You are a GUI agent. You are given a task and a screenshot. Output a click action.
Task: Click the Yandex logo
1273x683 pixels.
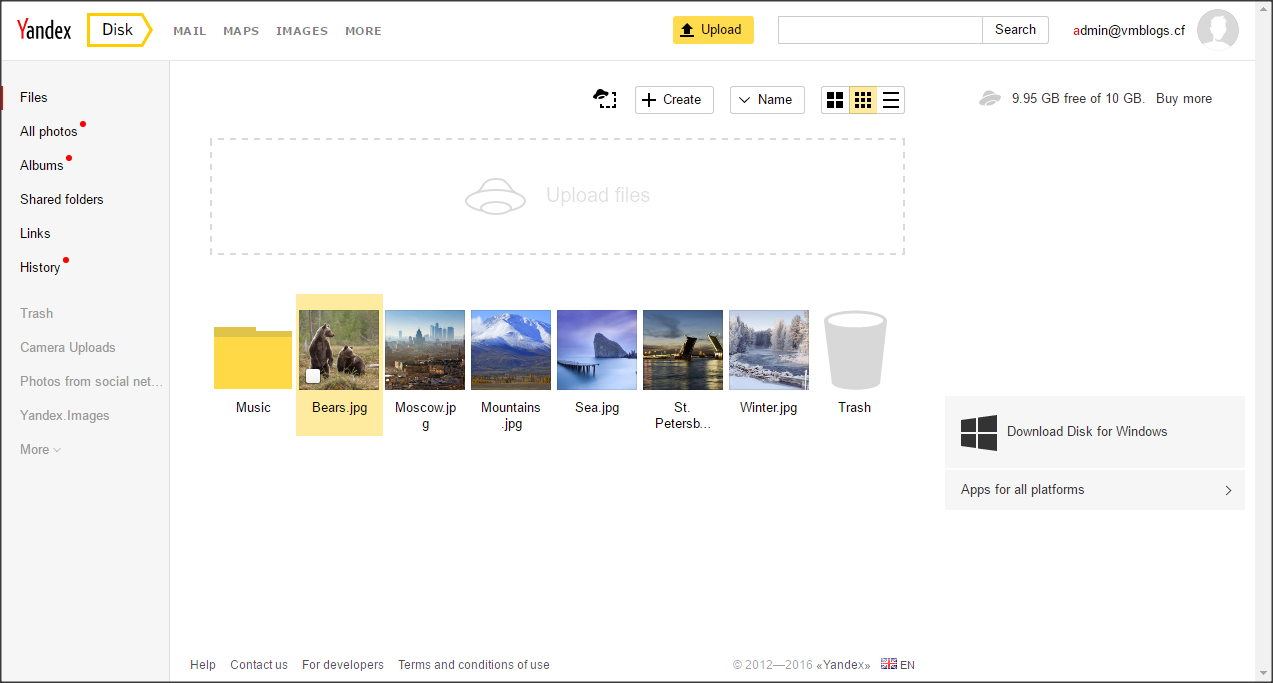[x=44, y=30]
